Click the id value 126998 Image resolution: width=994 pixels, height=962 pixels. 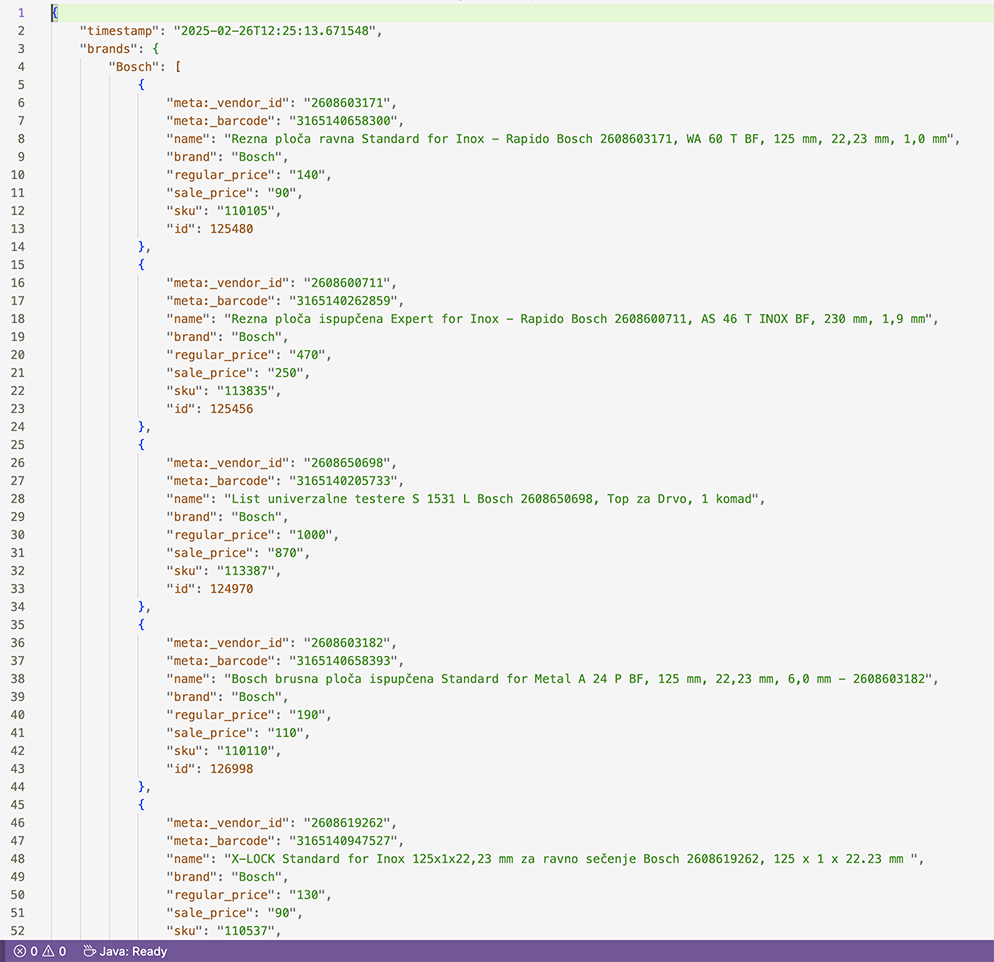pos(231,769)
